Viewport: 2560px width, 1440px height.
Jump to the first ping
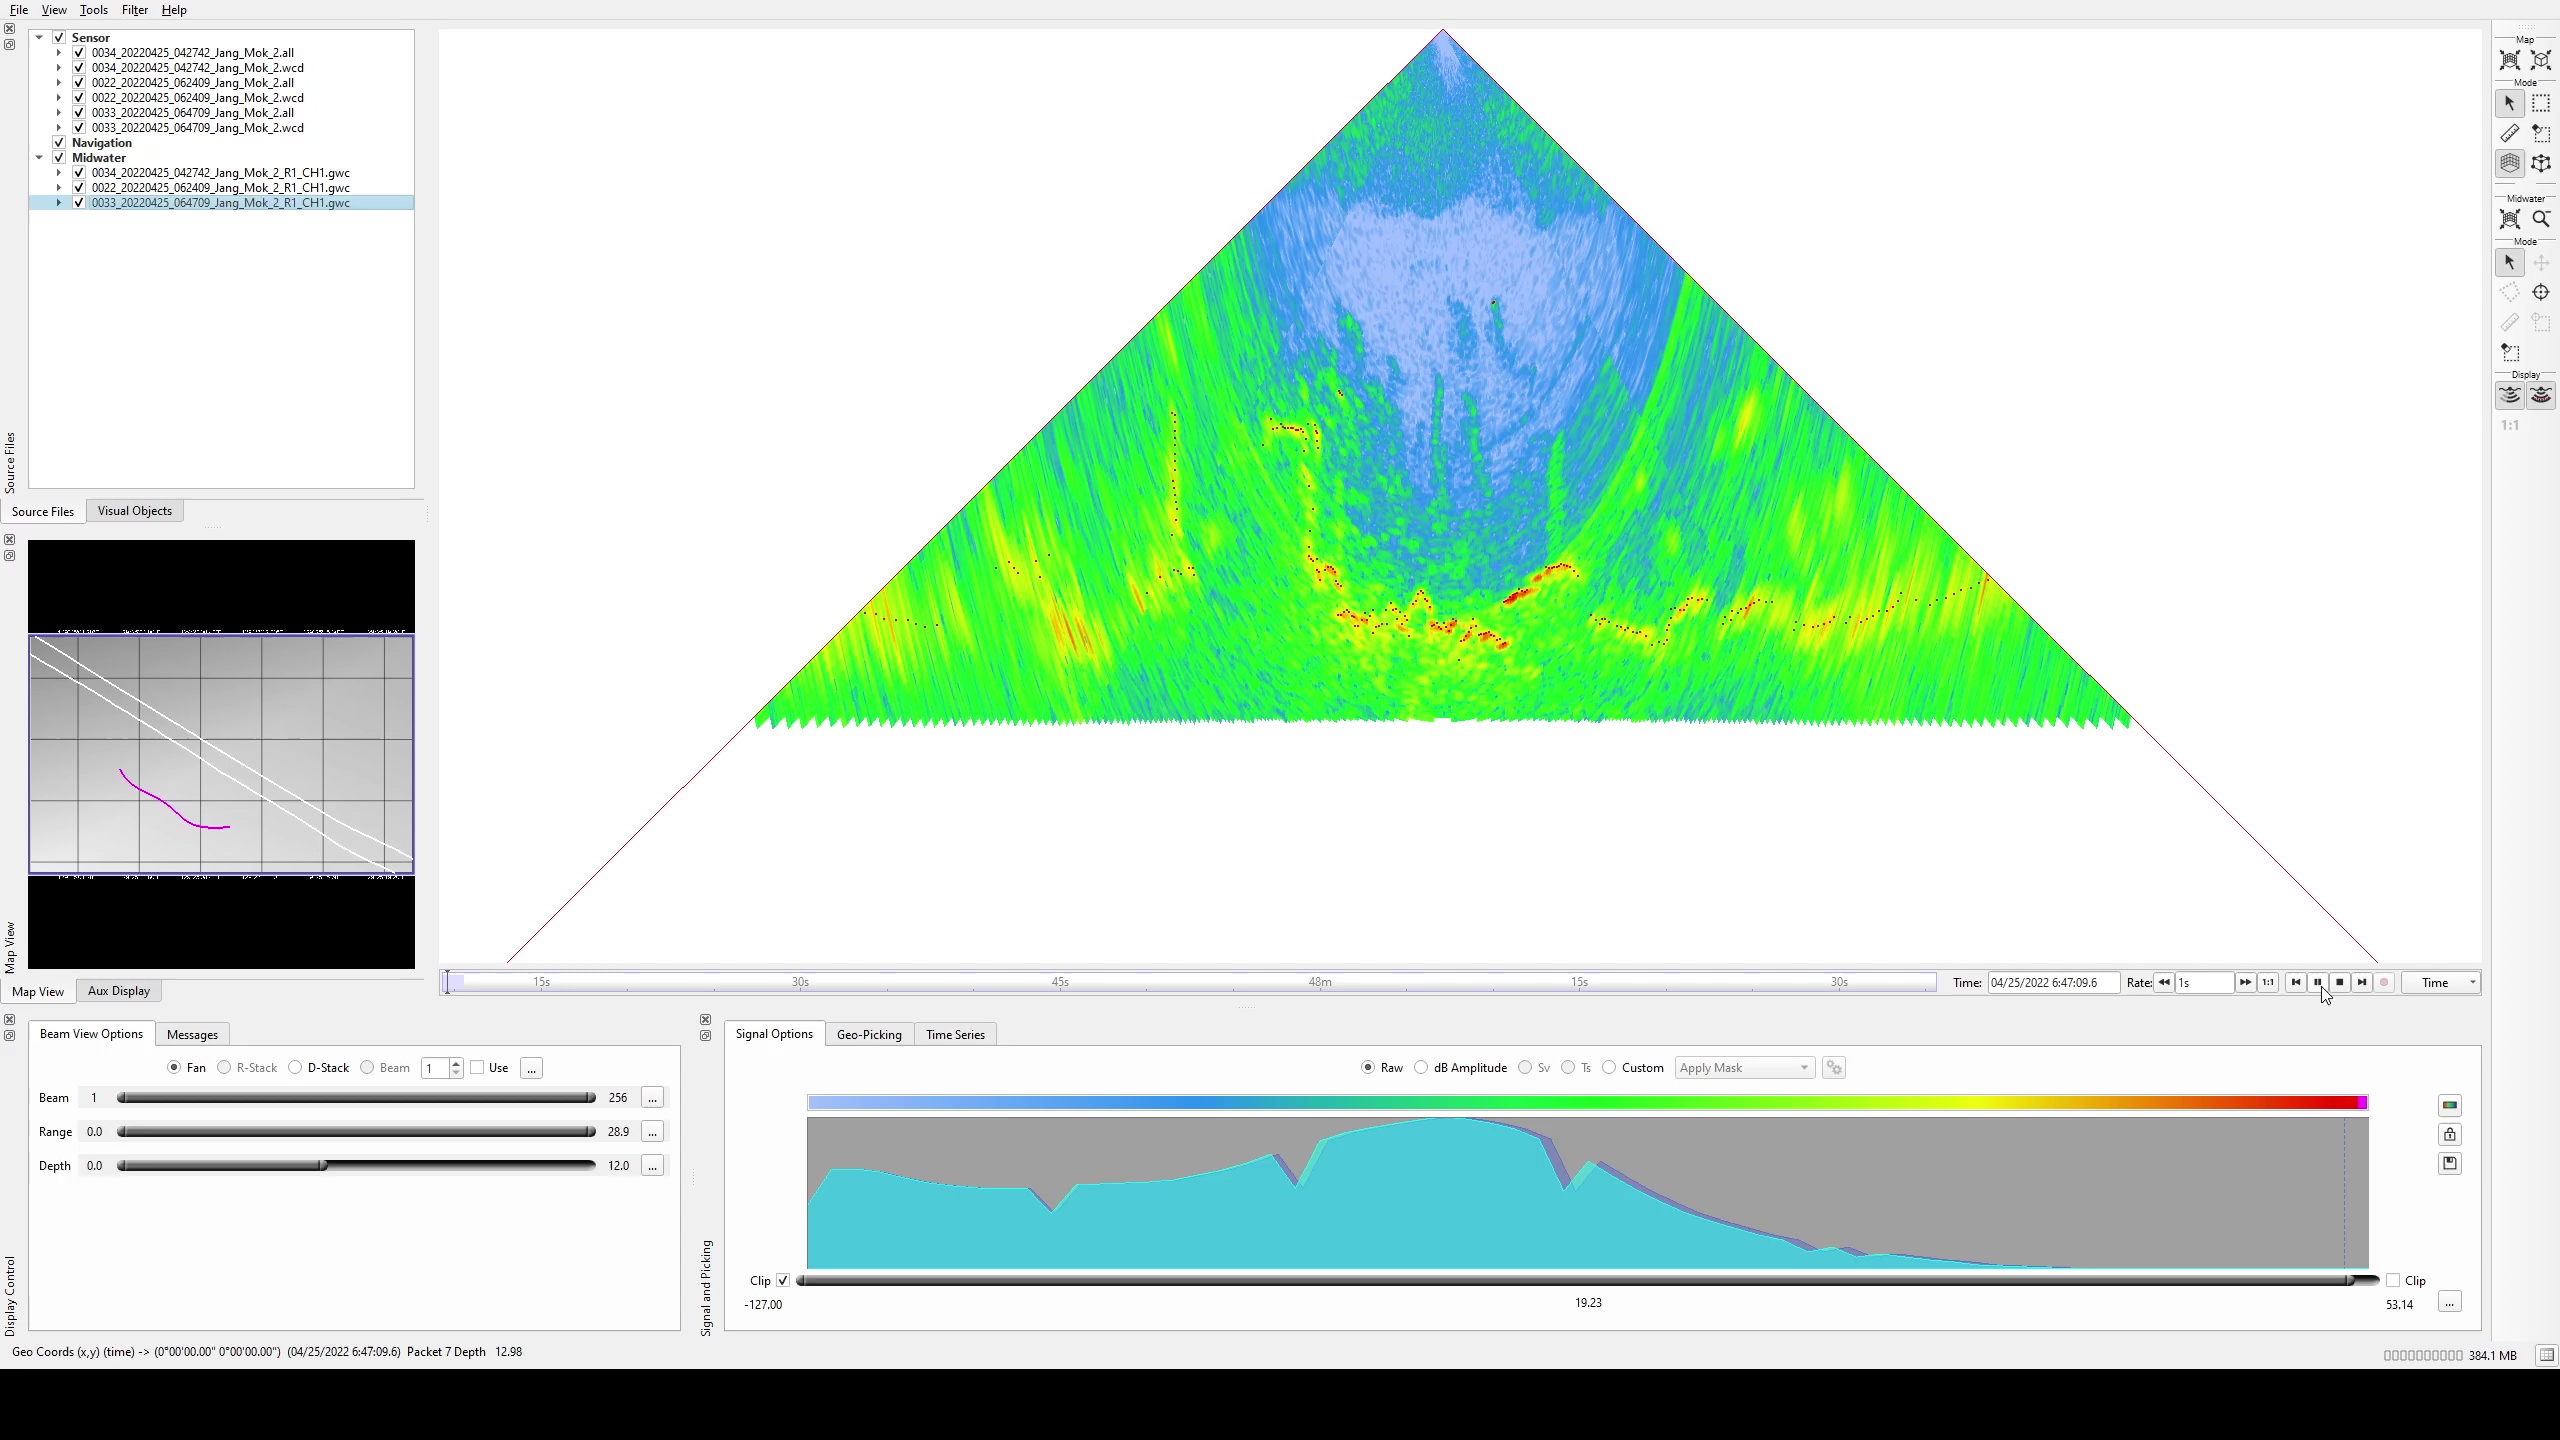click(2296, 982)
